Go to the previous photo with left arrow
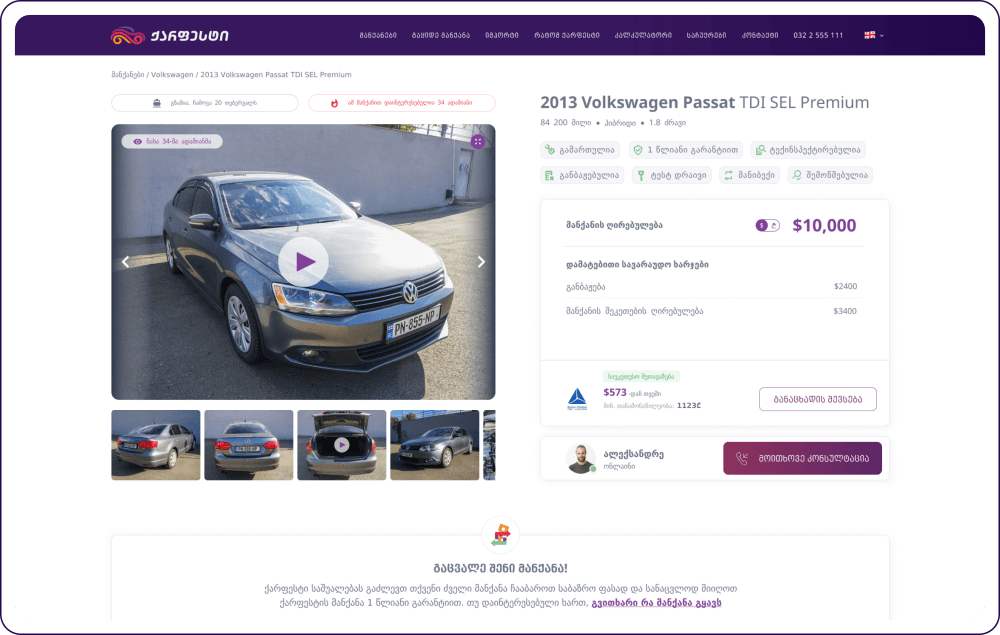The image size is (1000, 635). pos(125,262)
